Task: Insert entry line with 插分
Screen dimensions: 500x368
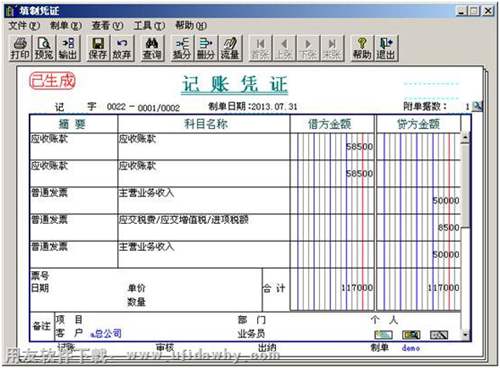Action: (x=182, y=48)
